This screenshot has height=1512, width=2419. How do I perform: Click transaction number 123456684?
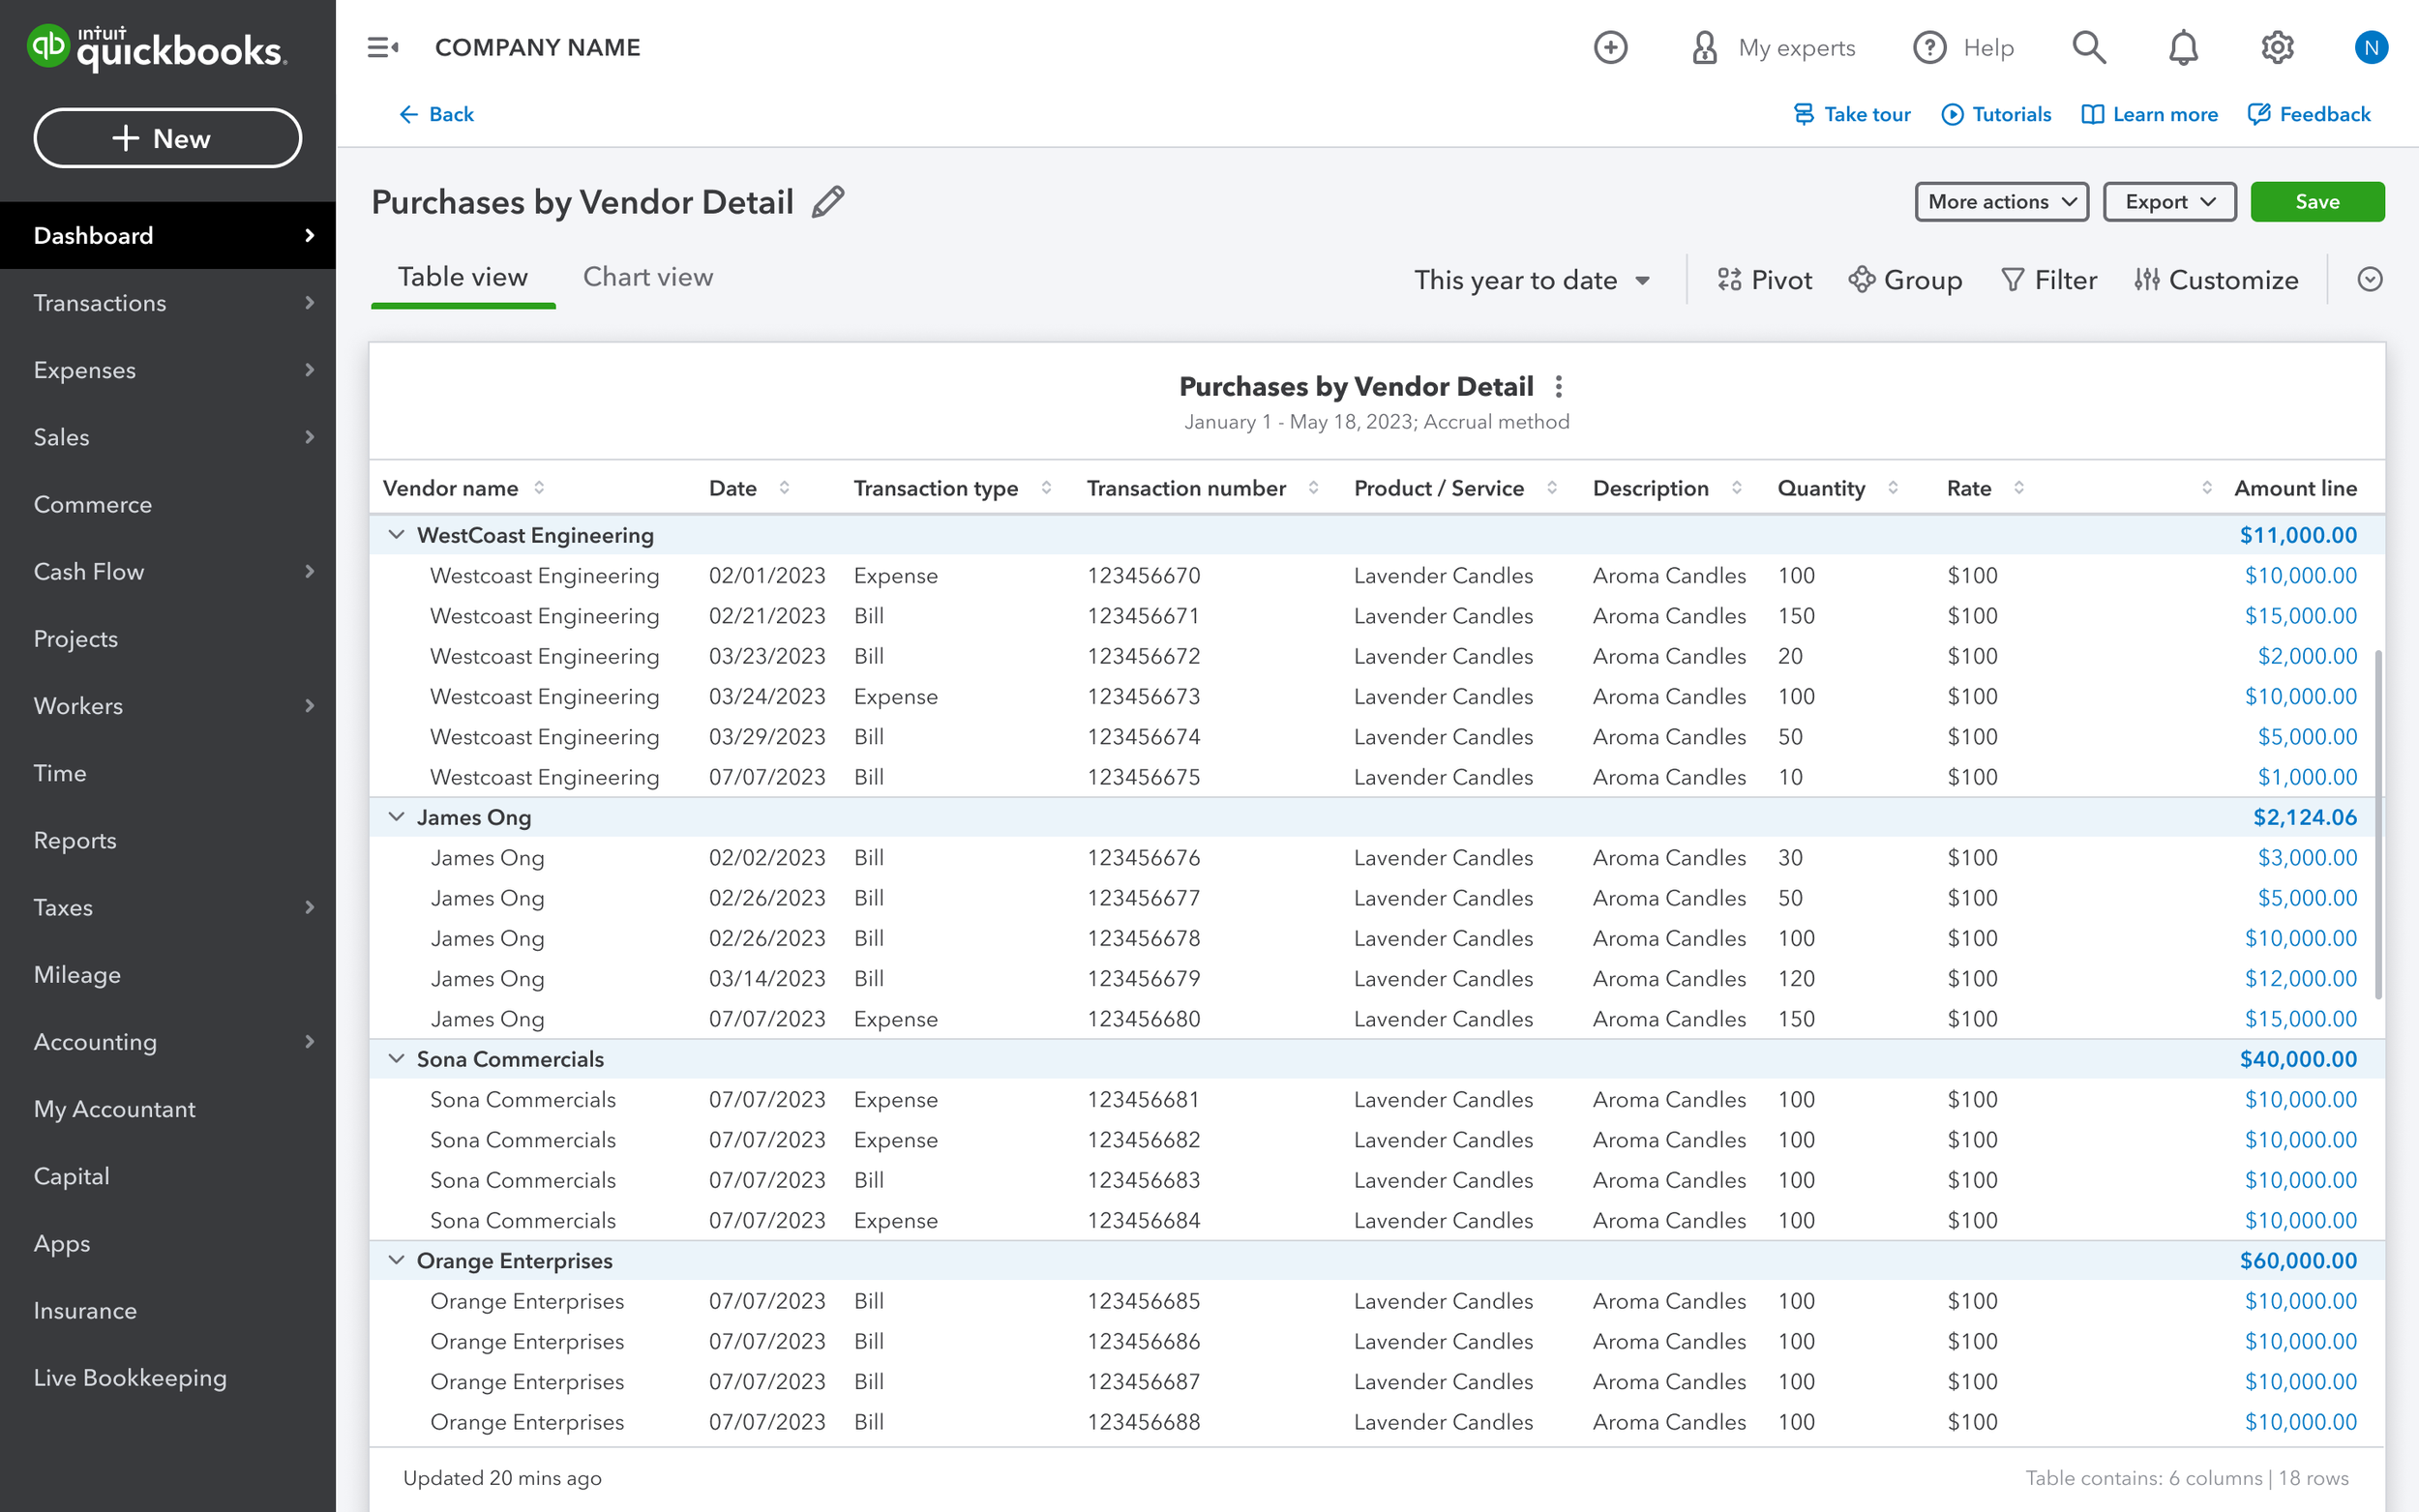(x=1144, y=1221)
